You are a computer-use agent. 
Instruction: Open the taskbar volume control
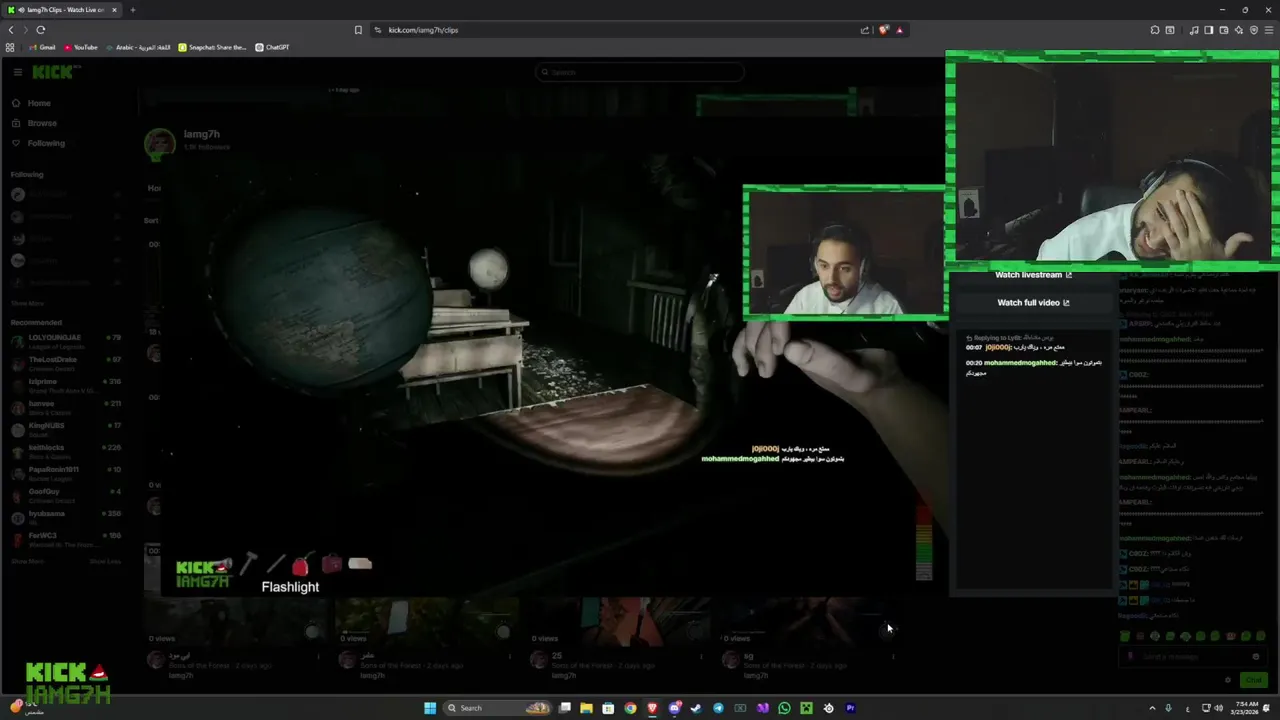[1218, 708]
